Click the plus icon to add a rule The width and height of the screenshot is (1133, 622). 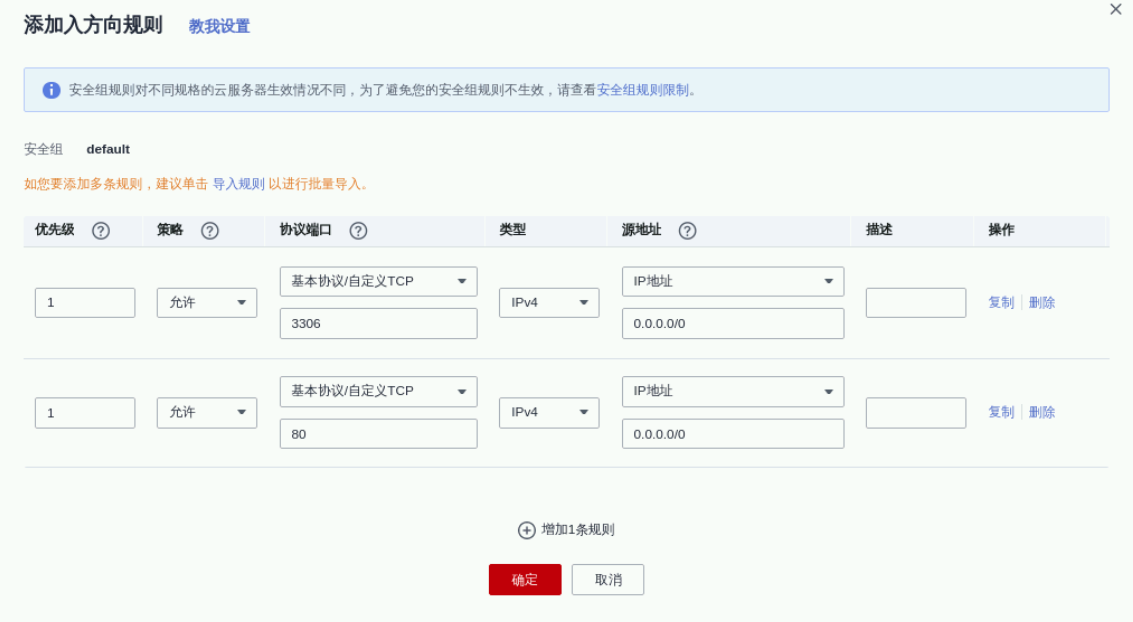pyautogui.click(x=527, y=530)
